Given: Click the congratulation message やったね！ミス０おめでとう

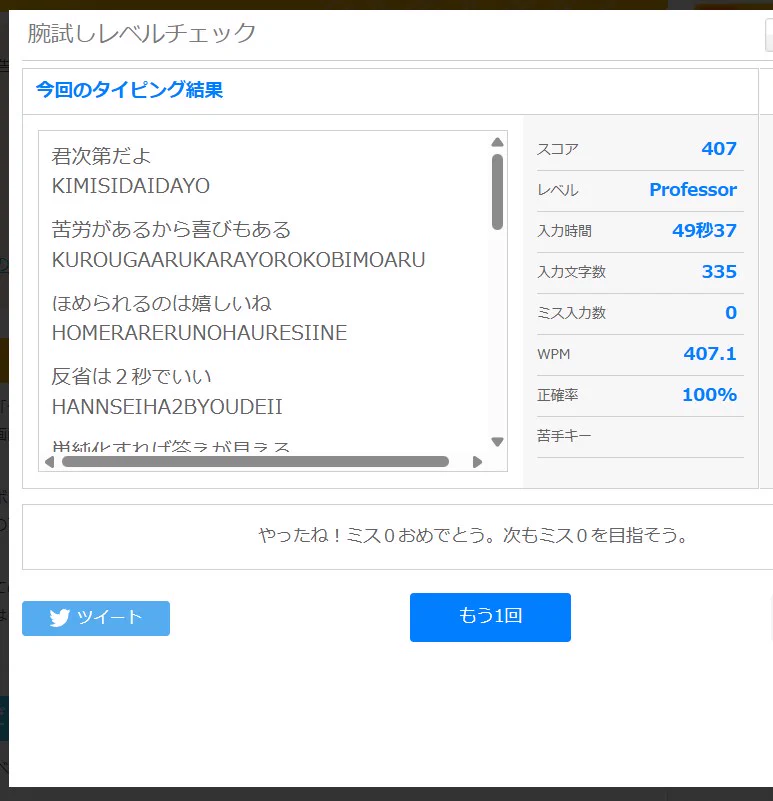Looking at the screenshot, I should click(x=377, y=535).
